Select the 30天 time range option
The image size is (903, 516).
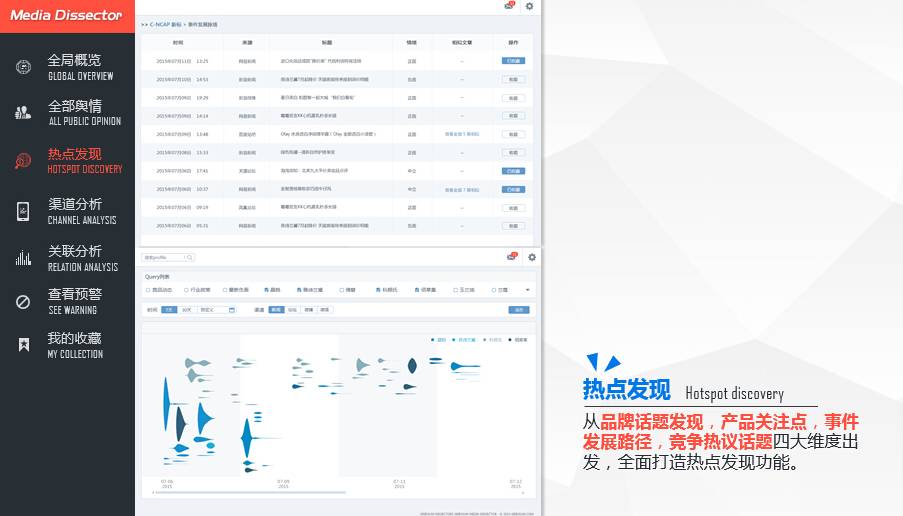click(187, 310)
